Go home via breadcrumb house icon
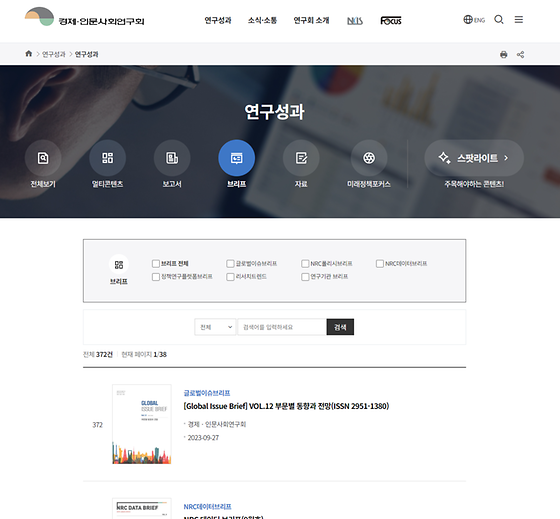 pyautogui.click(x=29, y=54)
